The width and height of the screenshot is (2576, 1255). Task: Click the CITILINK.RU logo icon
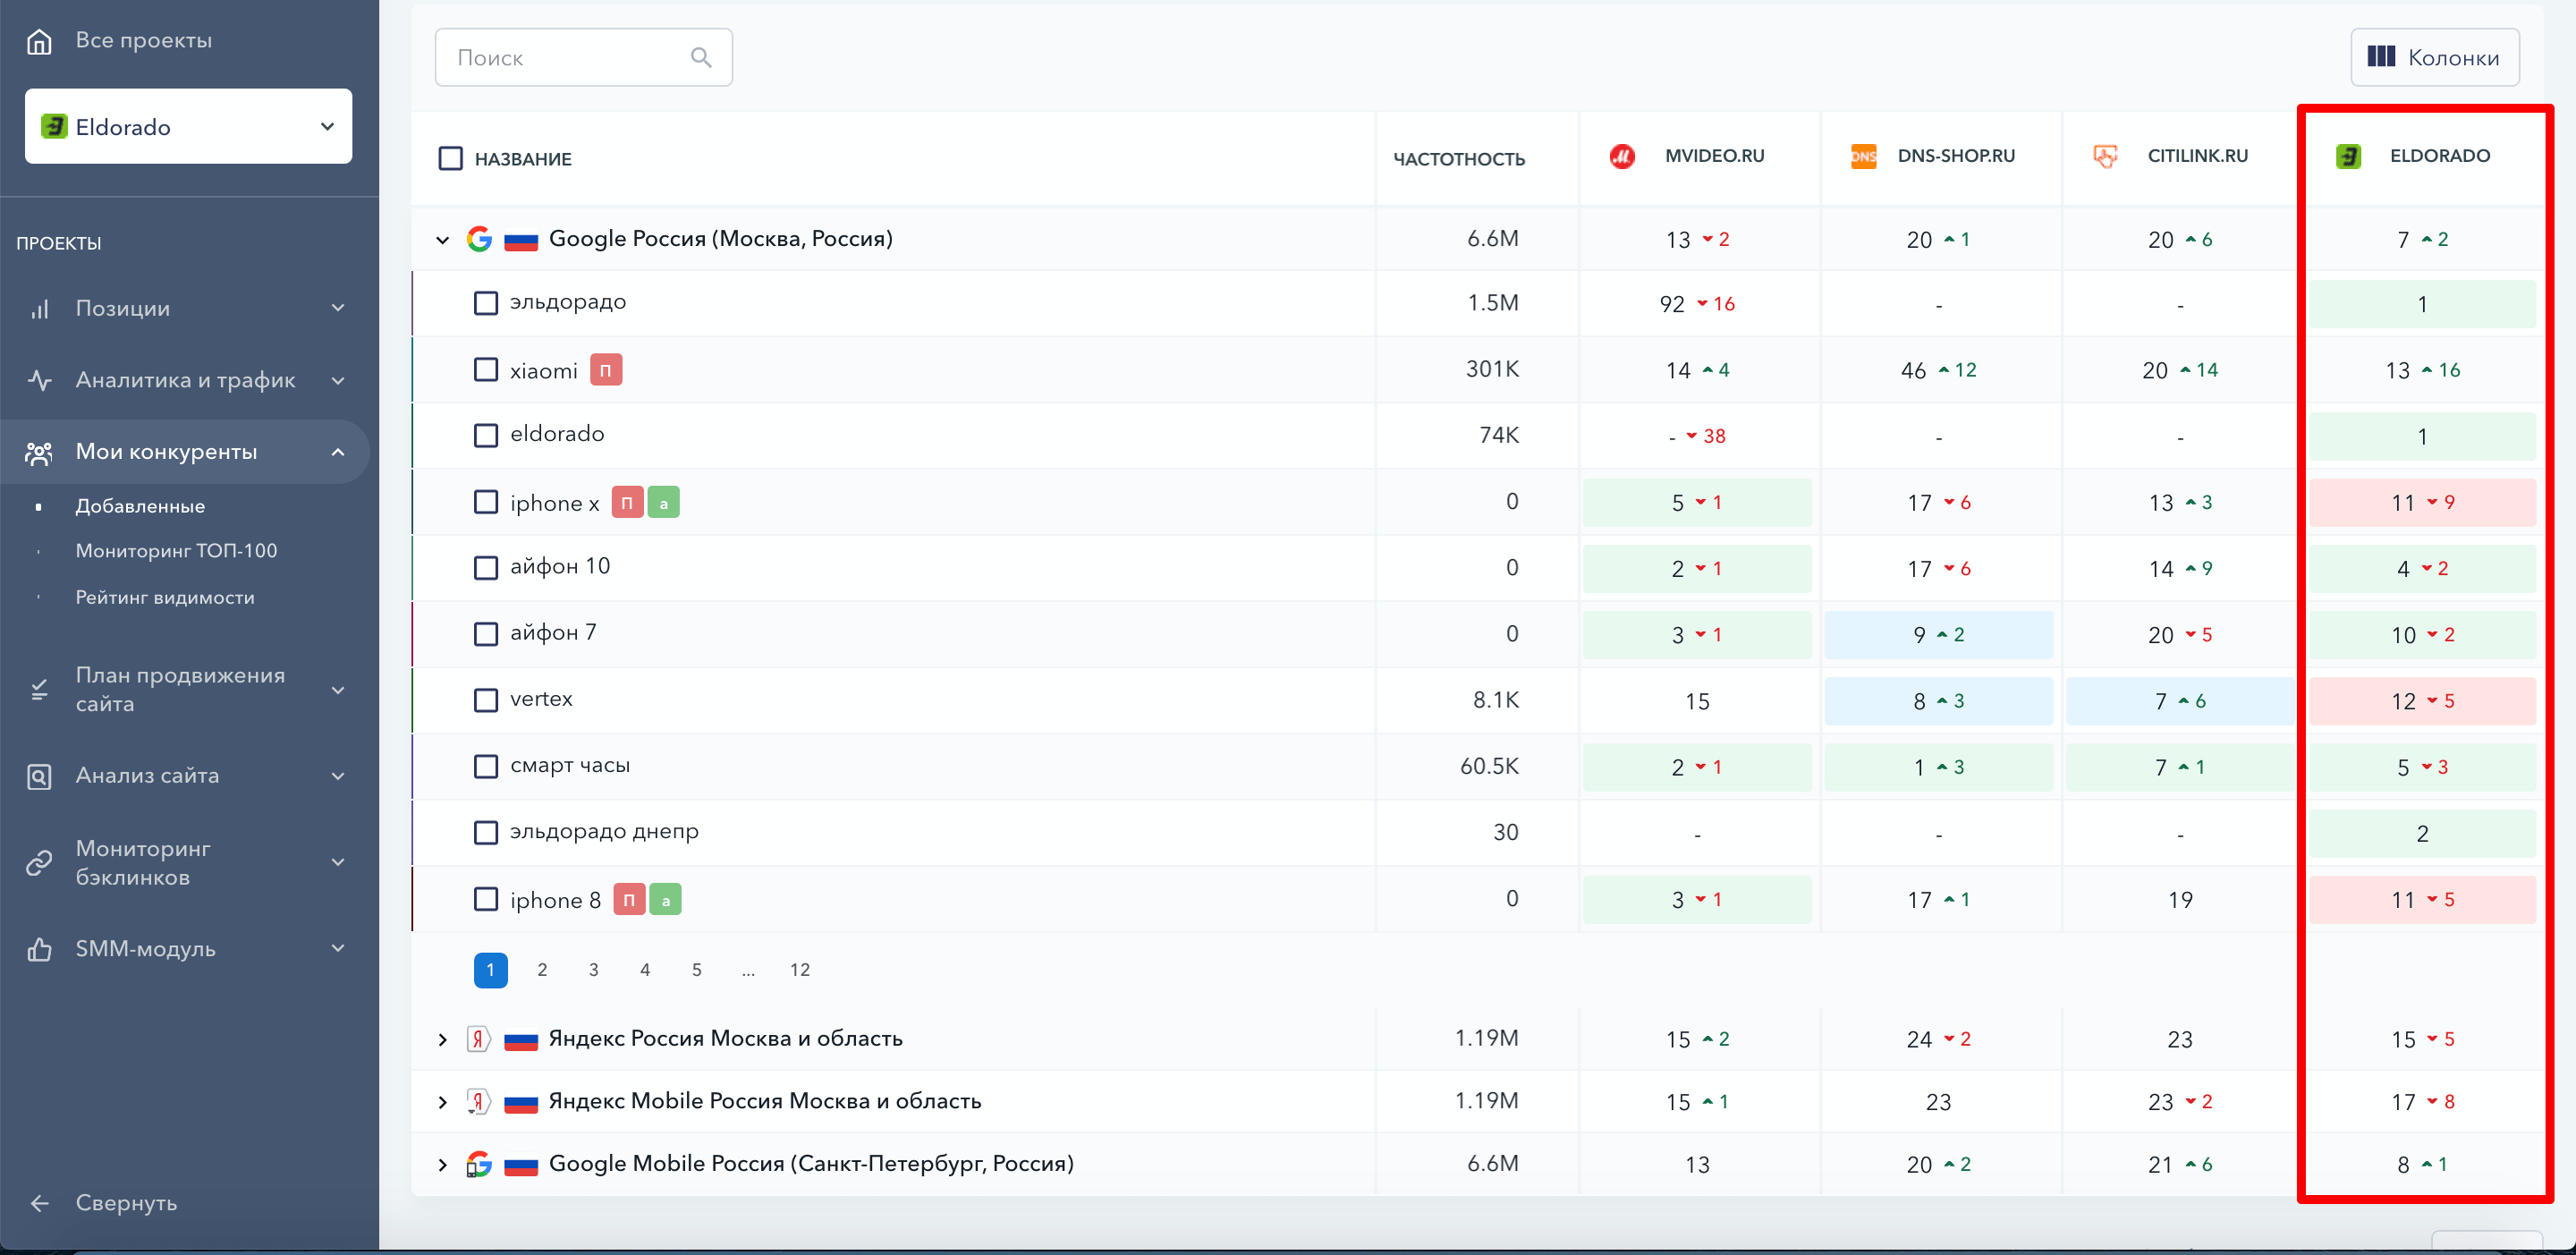click(2105, 156)
